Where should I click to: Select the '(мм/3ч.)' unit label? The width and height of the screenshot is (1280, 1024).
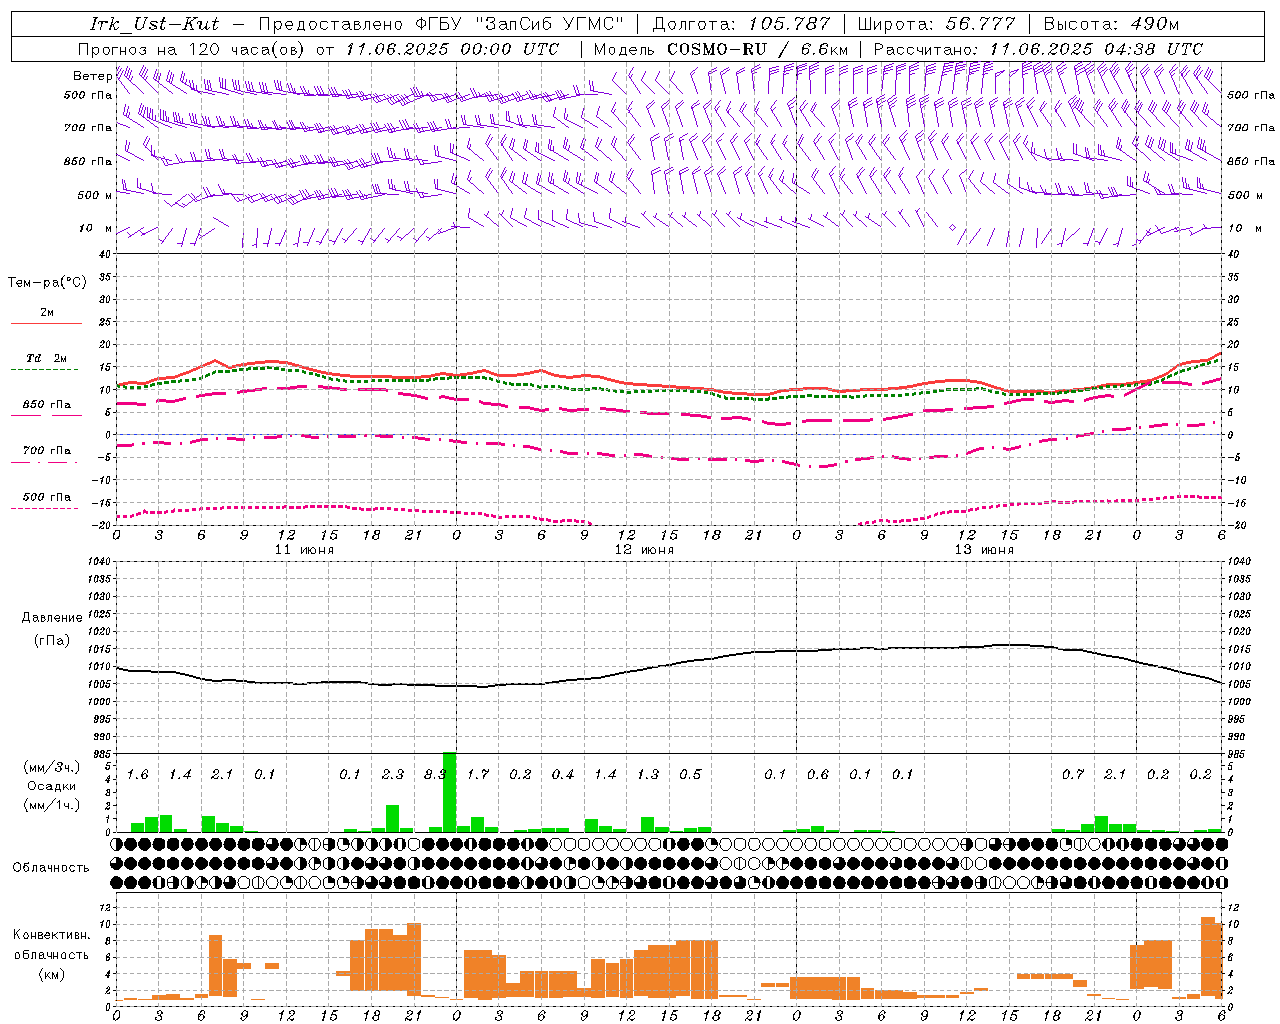click(x=51, y=768)
